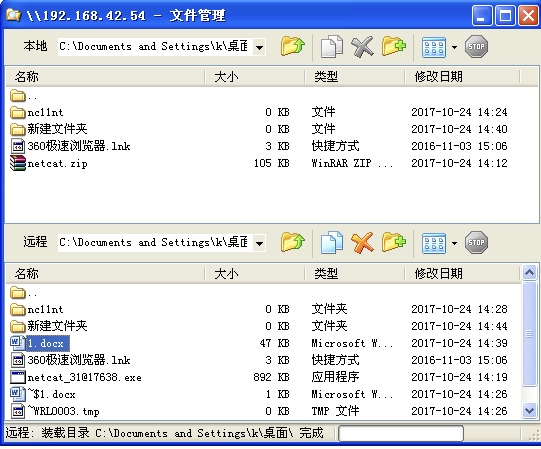The width and height of the screenshot is (541, 449).
Task: Go up one folder in remote pane
Action: (292, 242)
